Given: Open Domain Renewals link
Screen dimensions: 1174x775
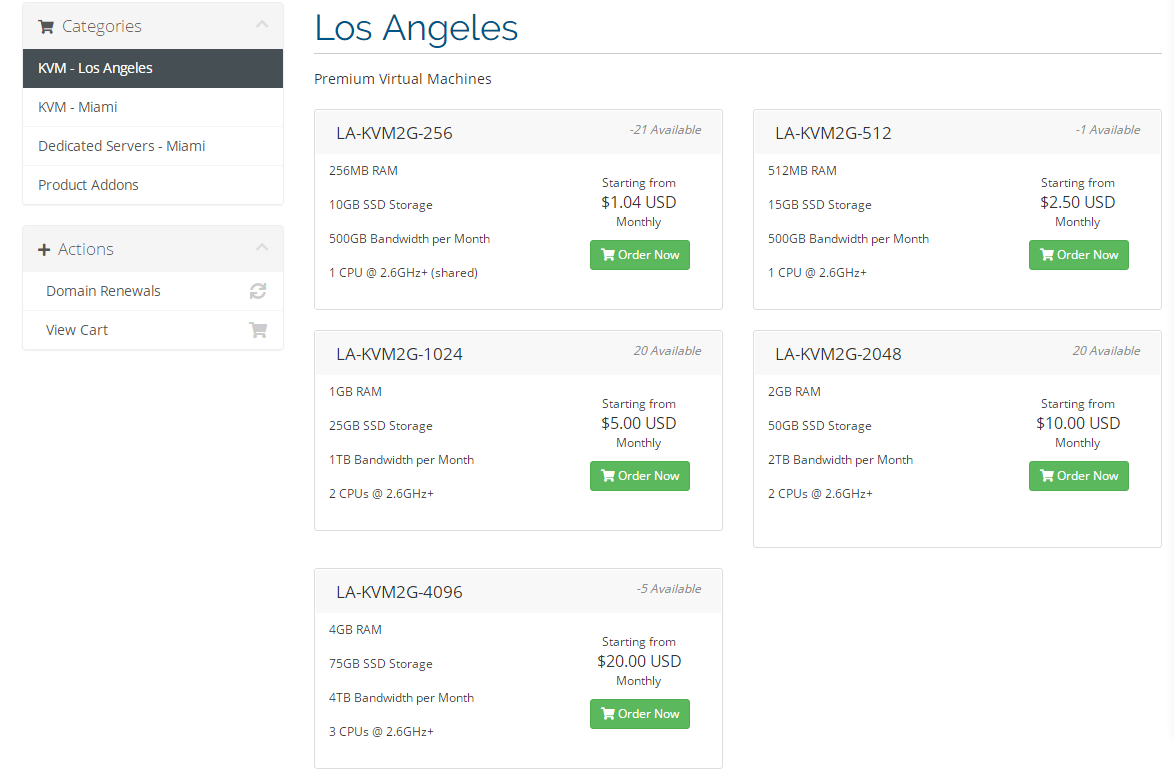Looking at the screenshot, I should [103, 291].
